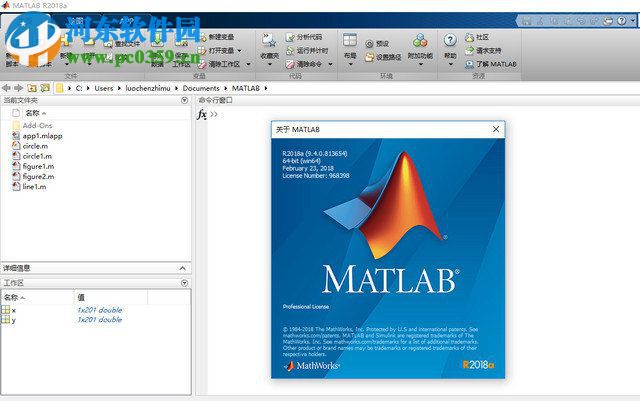The image size is (640, 401).
Task: Select the x variable grid icon in workspace
Action: tap(6, 310)
